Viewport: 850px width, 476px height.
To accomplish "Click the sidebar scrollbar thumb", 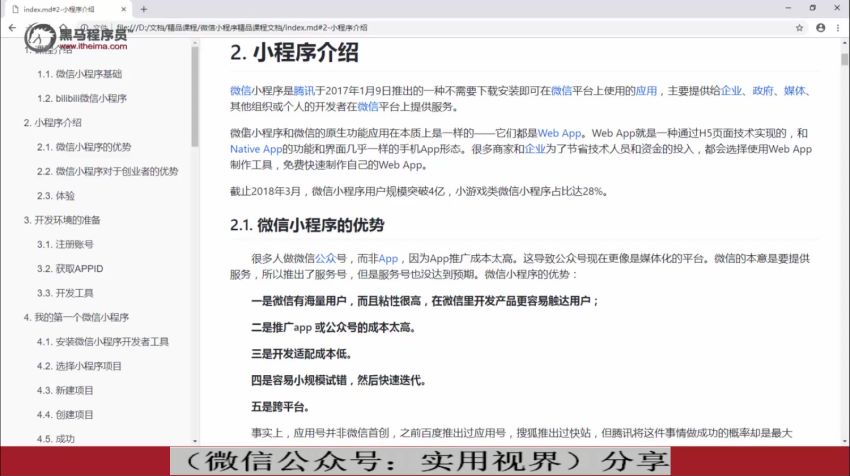I will tap(195, 97).
